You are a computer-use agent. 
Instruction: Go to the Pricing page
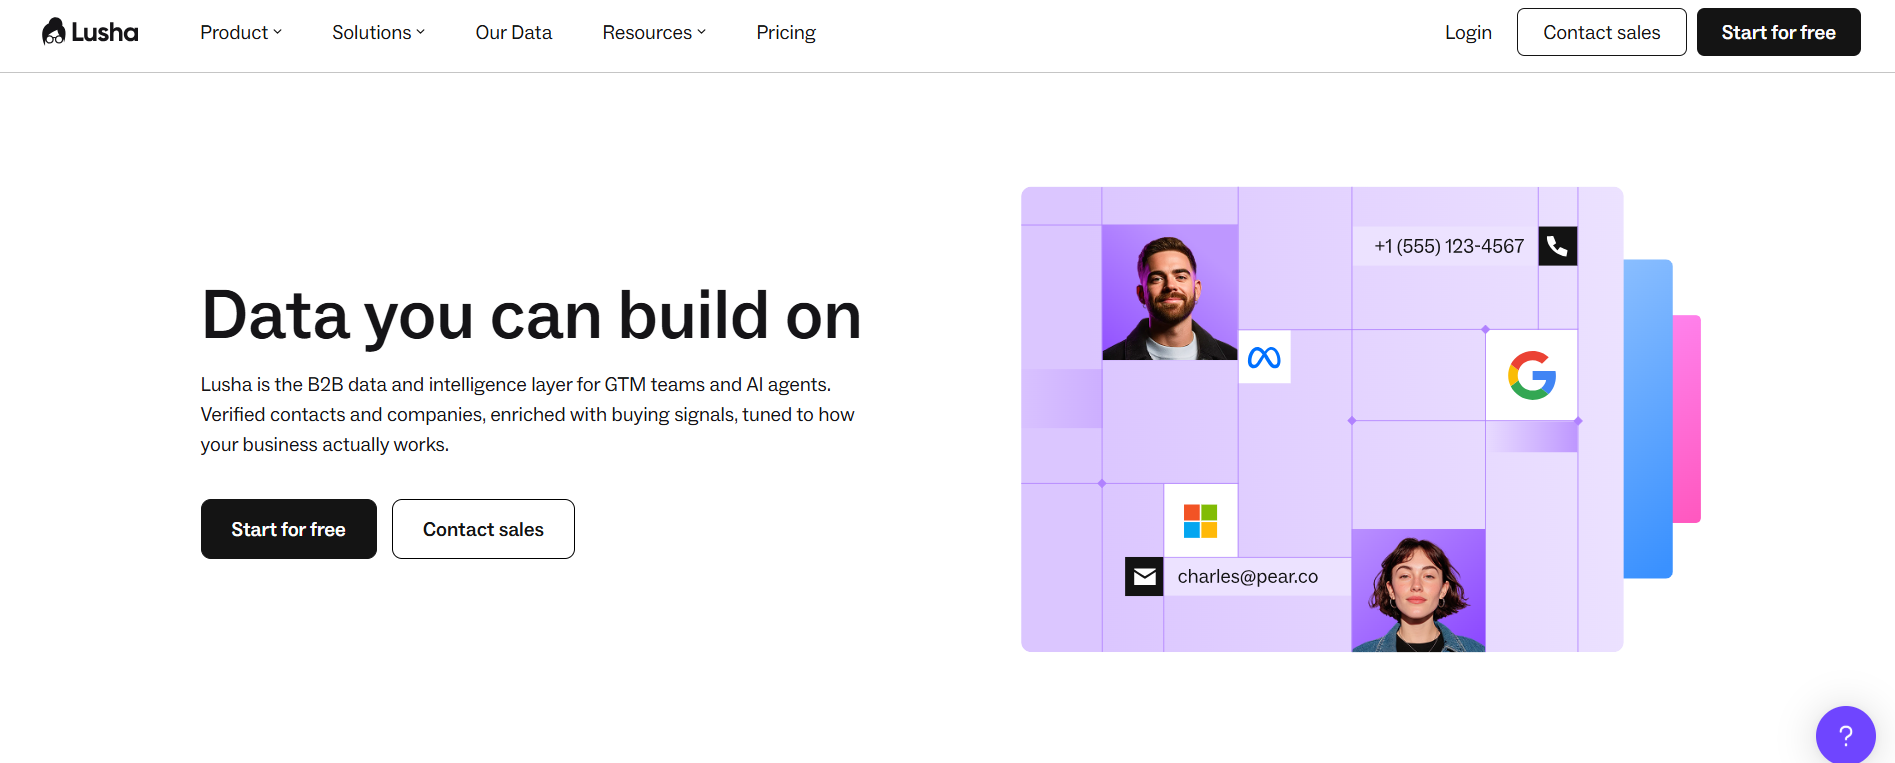pyautogui.click(x=786, y=32)
